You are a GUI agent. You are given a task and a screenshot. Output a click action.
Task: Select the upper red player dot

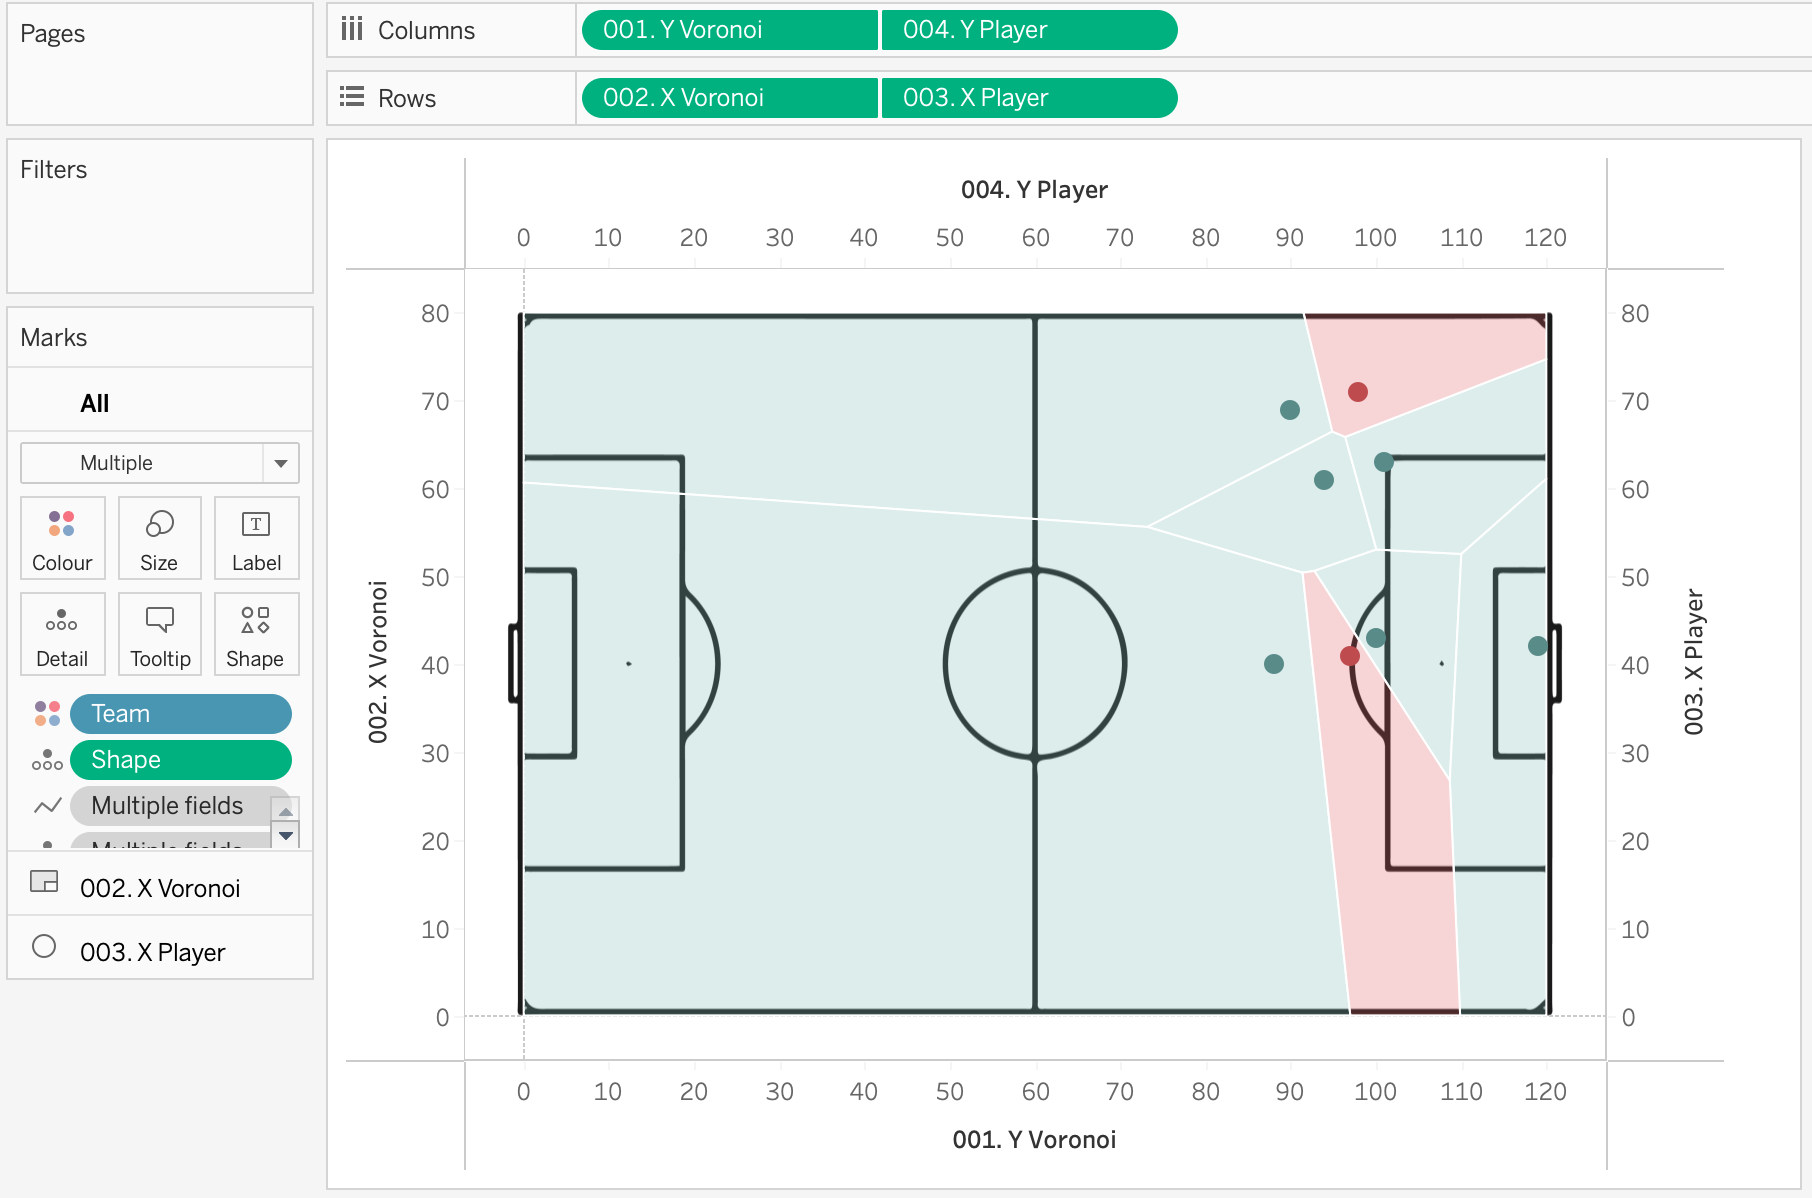pos(1357,392)
